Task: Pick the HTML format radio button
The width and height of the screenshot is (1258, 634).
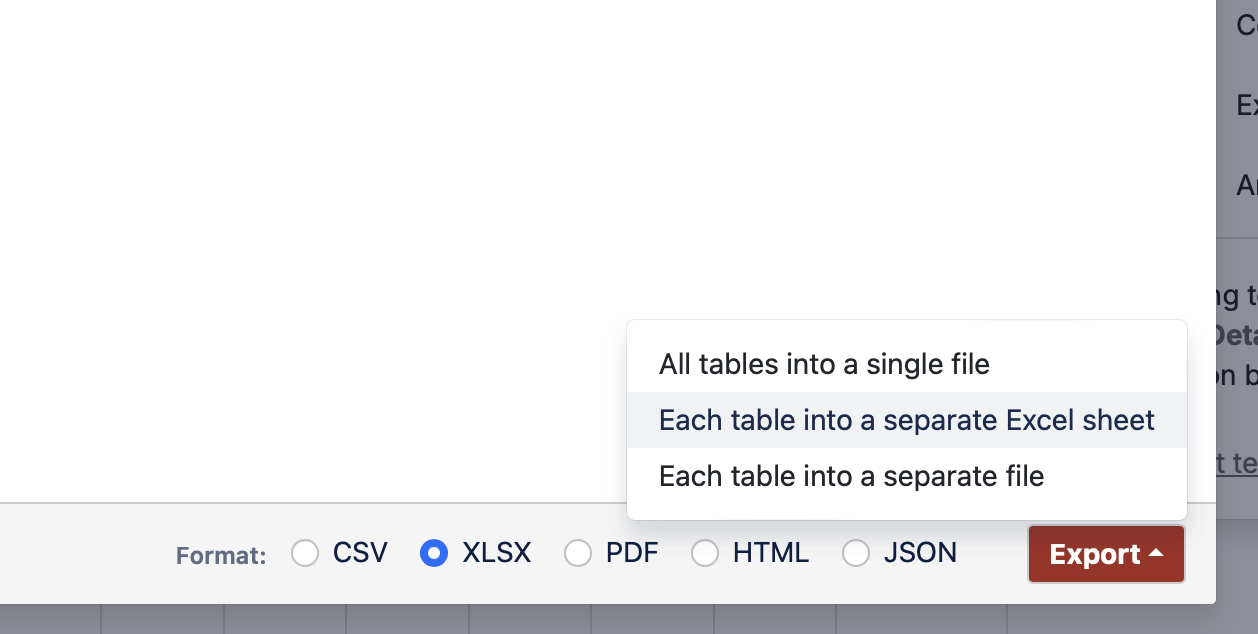Action: pyautogui.click(x=705, y=553)
